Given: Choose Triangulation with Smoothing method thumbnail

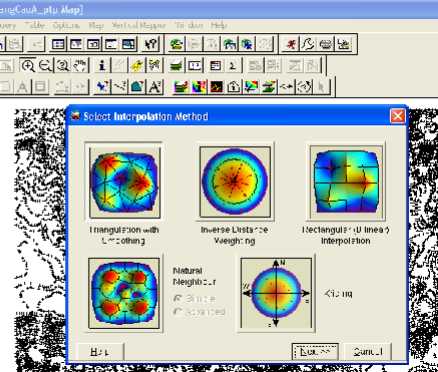Looking at the screenshot, I should tap(125, 182).
